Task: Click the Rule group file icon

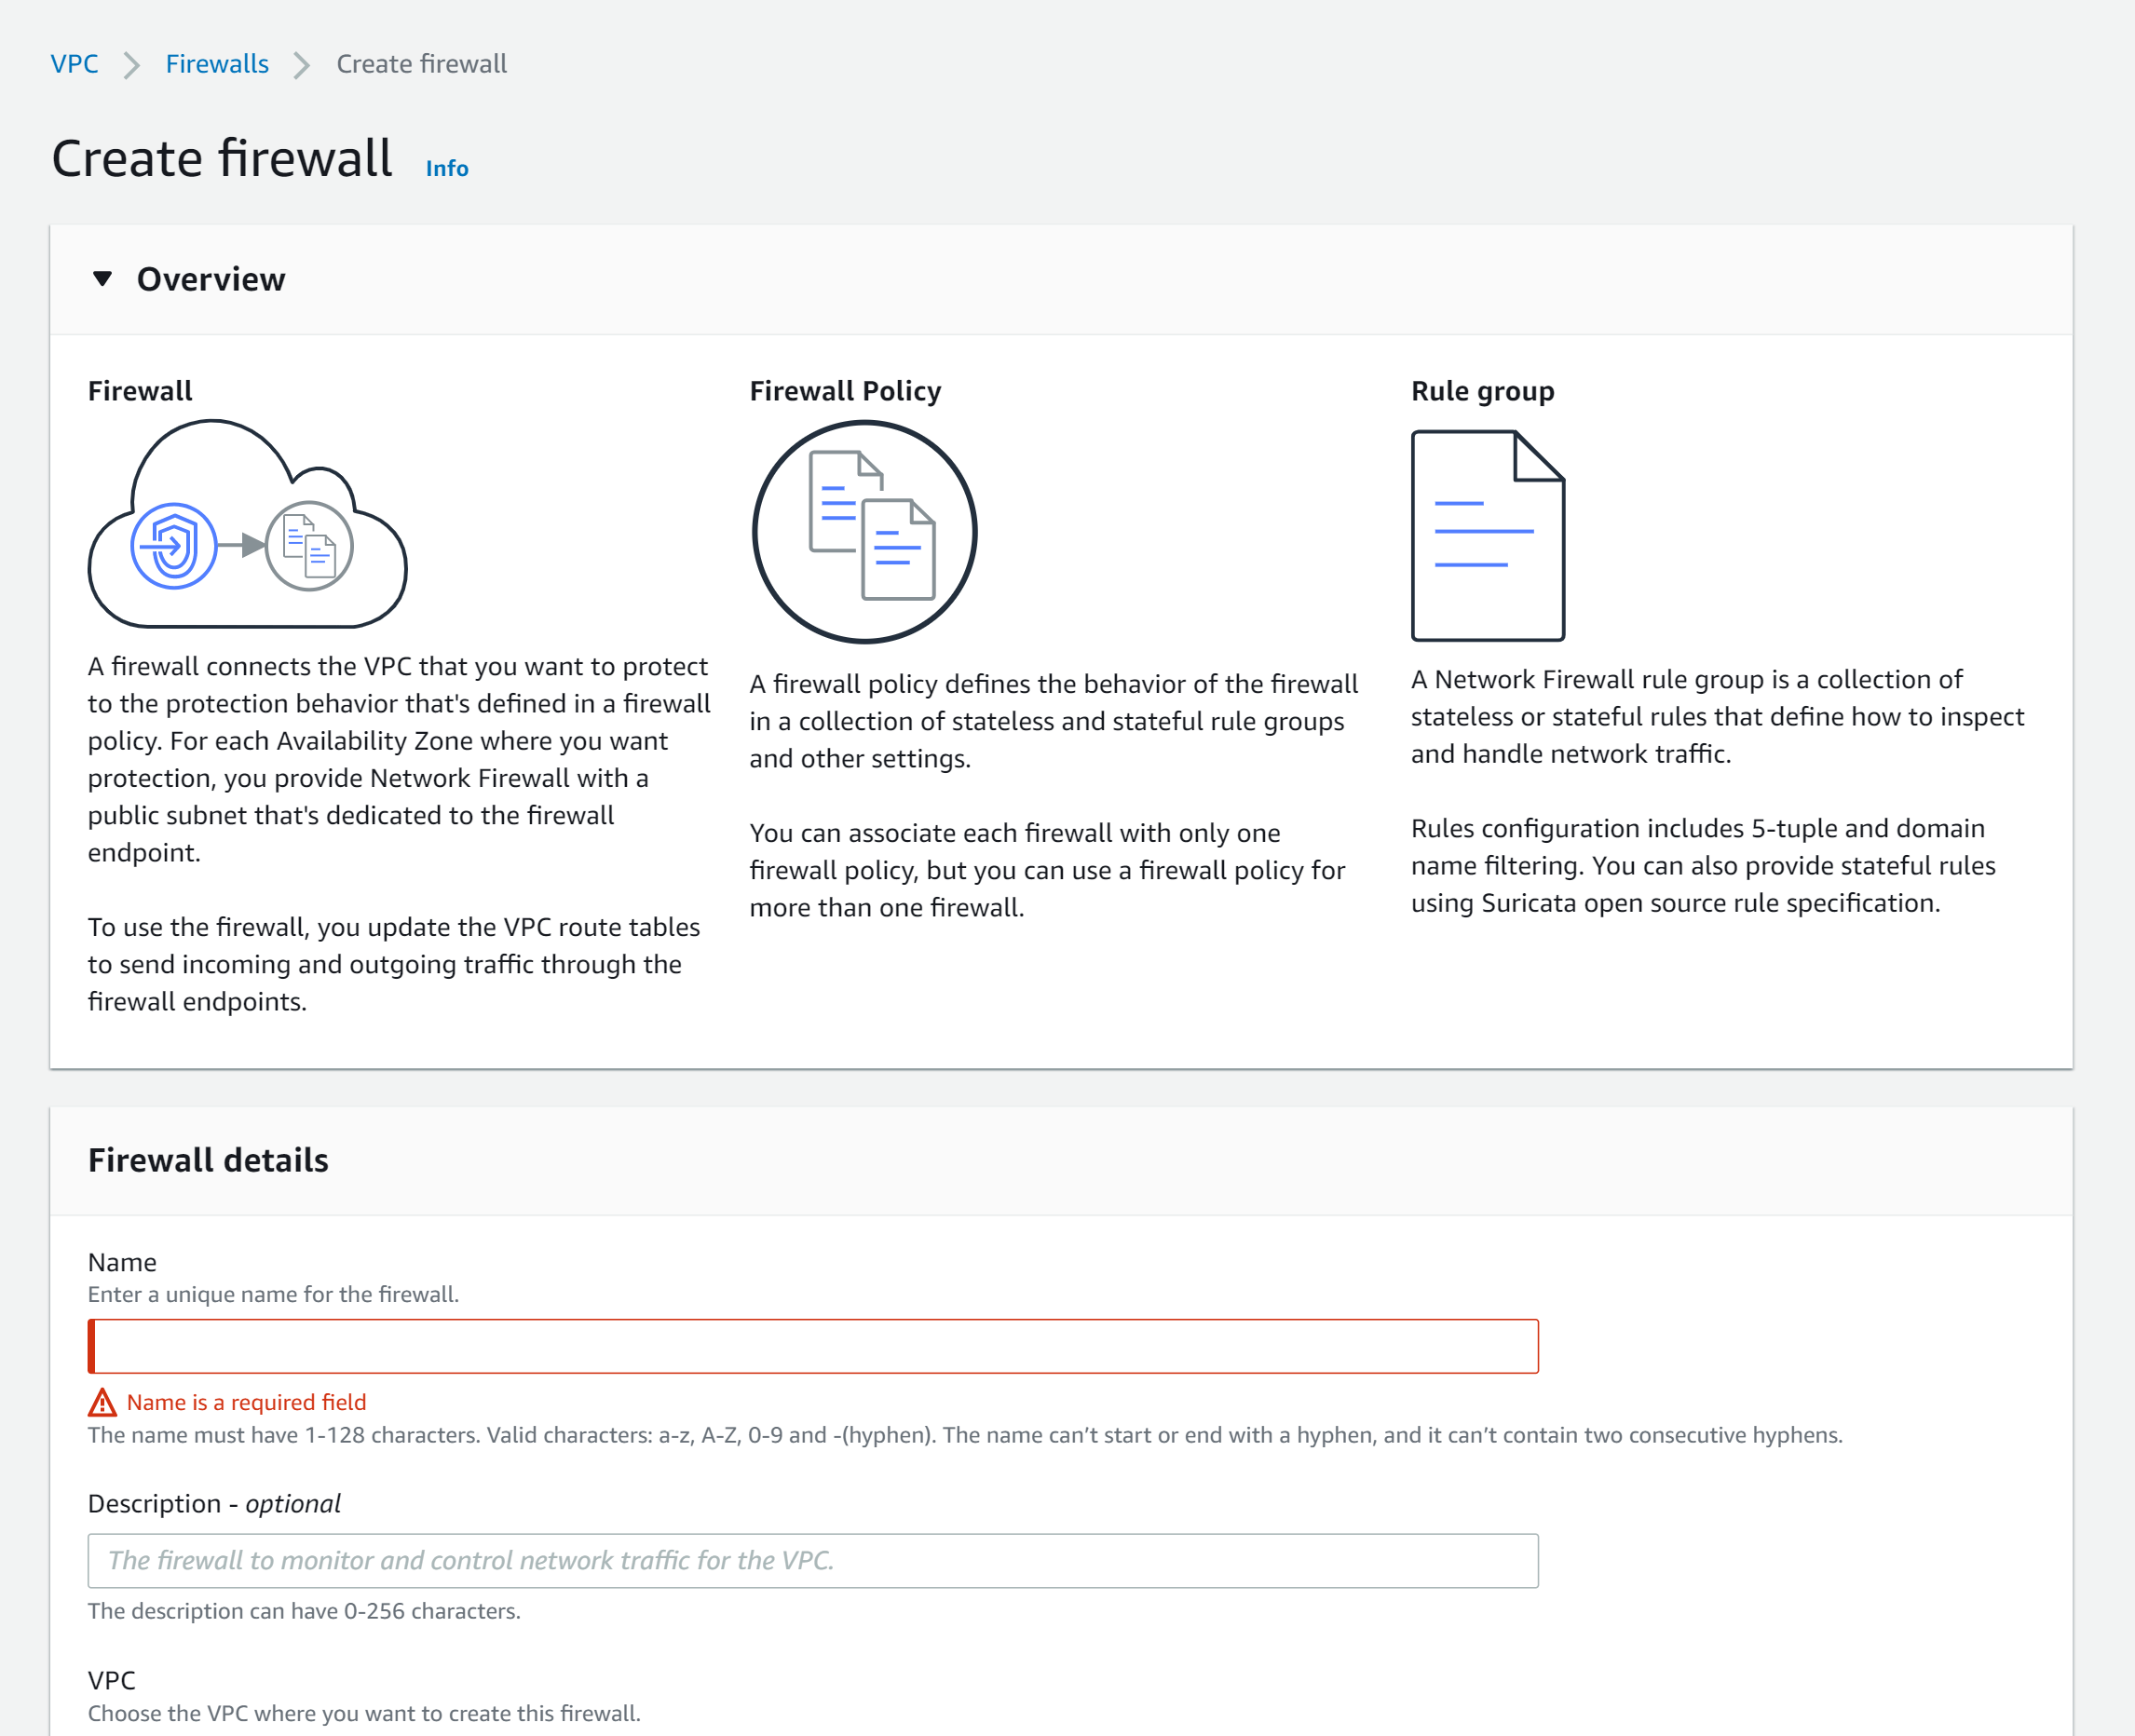Action: tap(1487, 533)
